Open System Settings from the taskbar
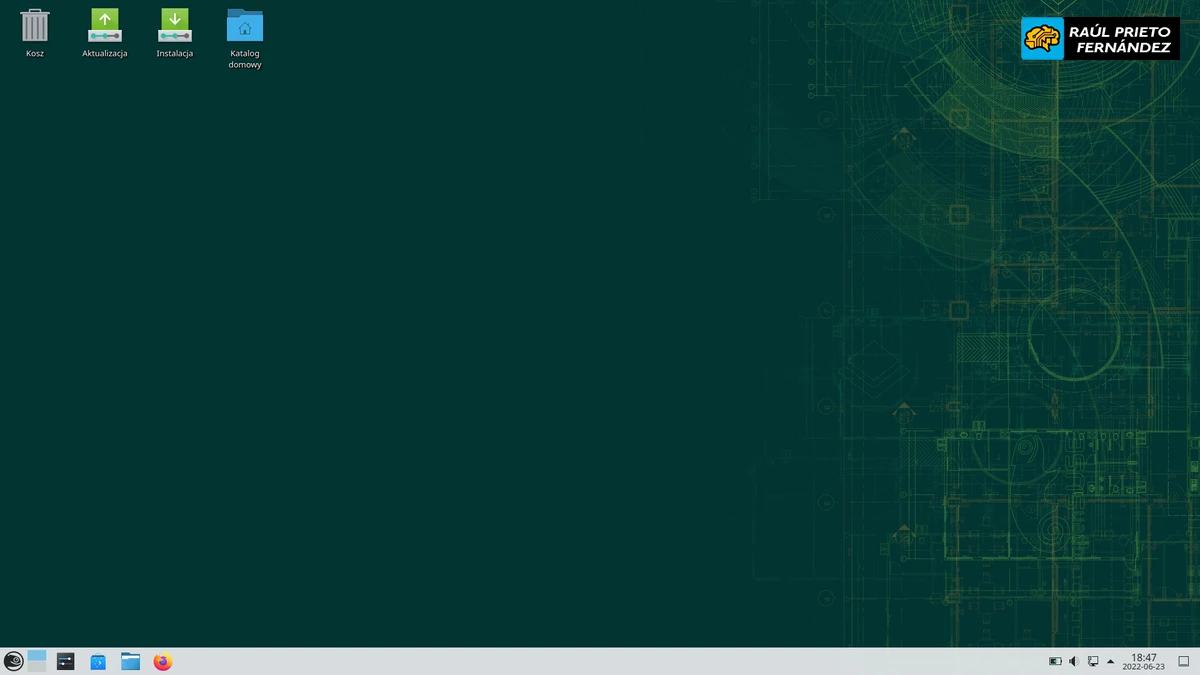This screenshot has height=675, width=1200. 65,661
